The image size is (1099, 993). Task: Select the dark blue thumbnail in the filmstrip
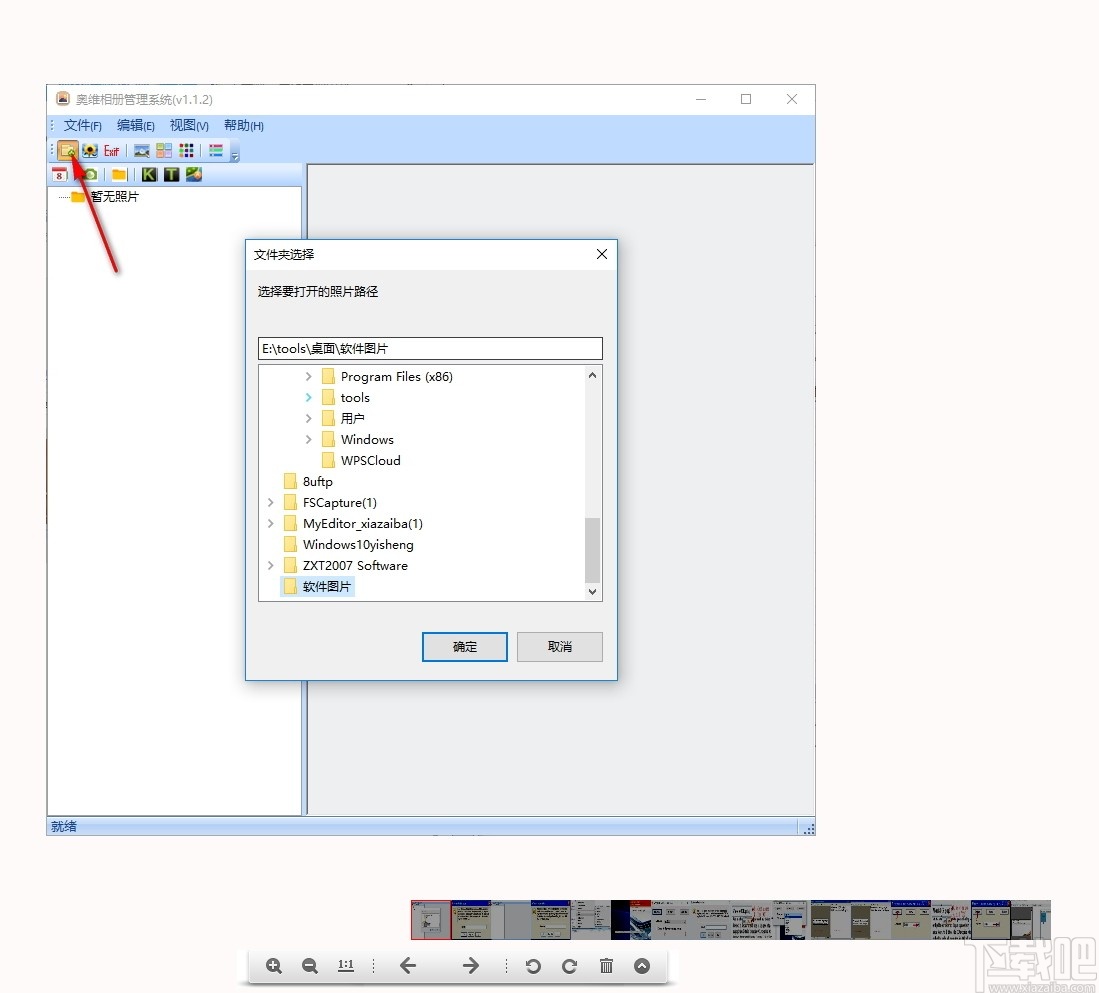point(631,920)
